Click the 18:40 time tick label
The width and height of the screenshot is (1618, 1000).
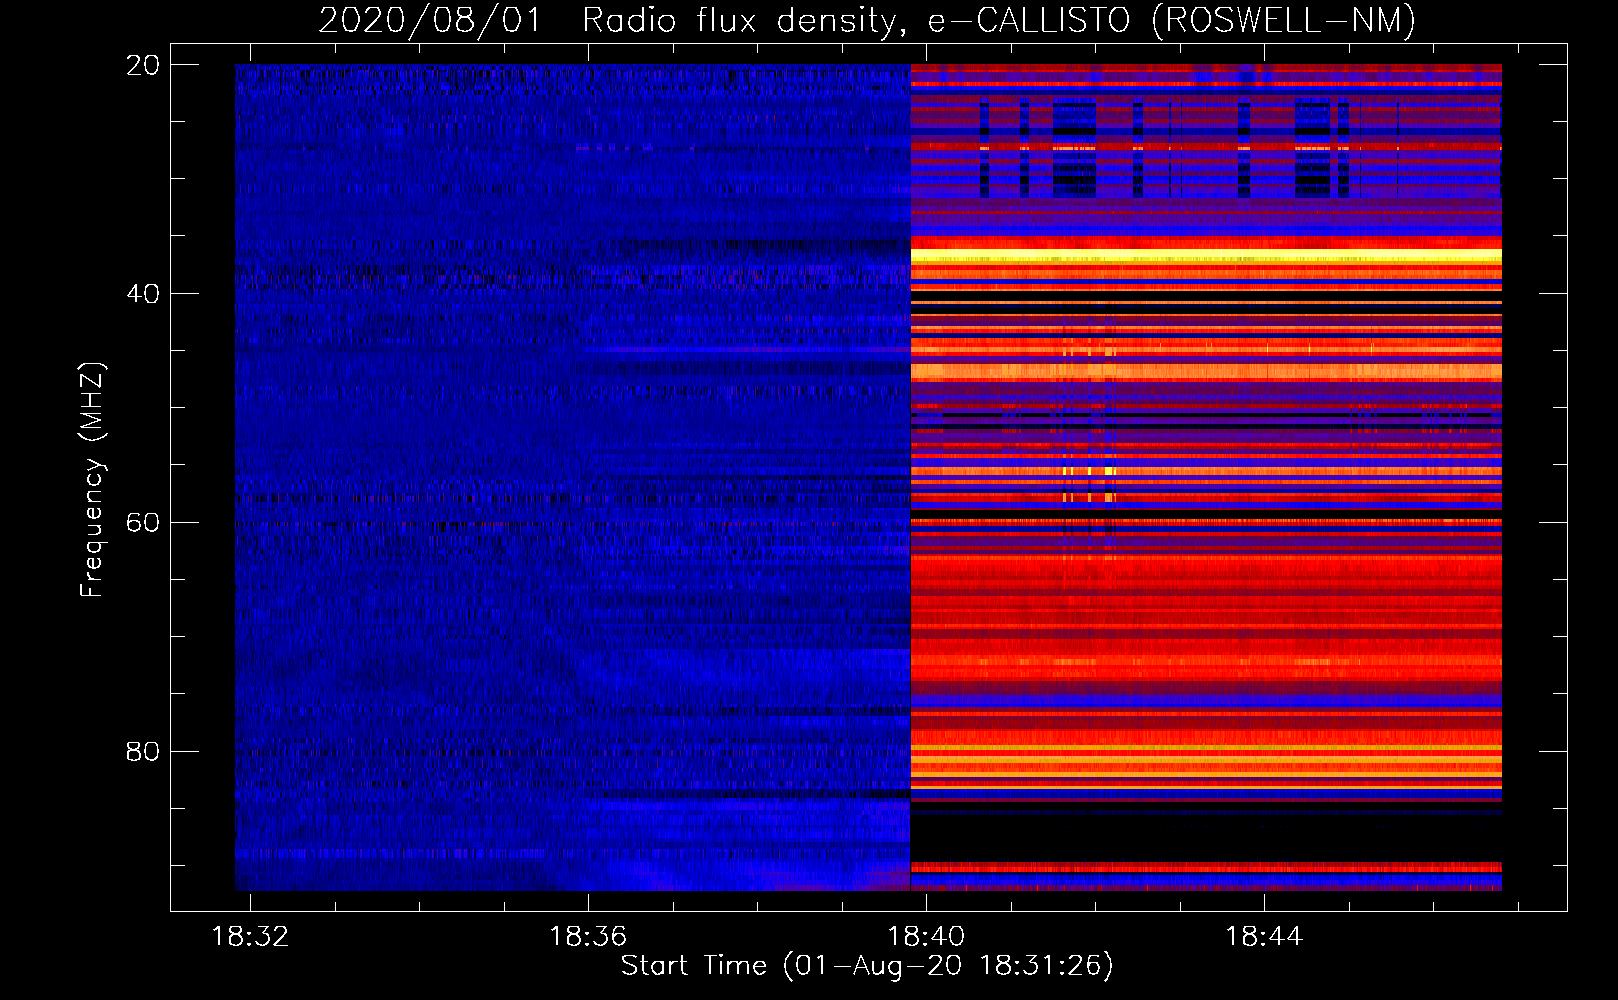[926, 936]
